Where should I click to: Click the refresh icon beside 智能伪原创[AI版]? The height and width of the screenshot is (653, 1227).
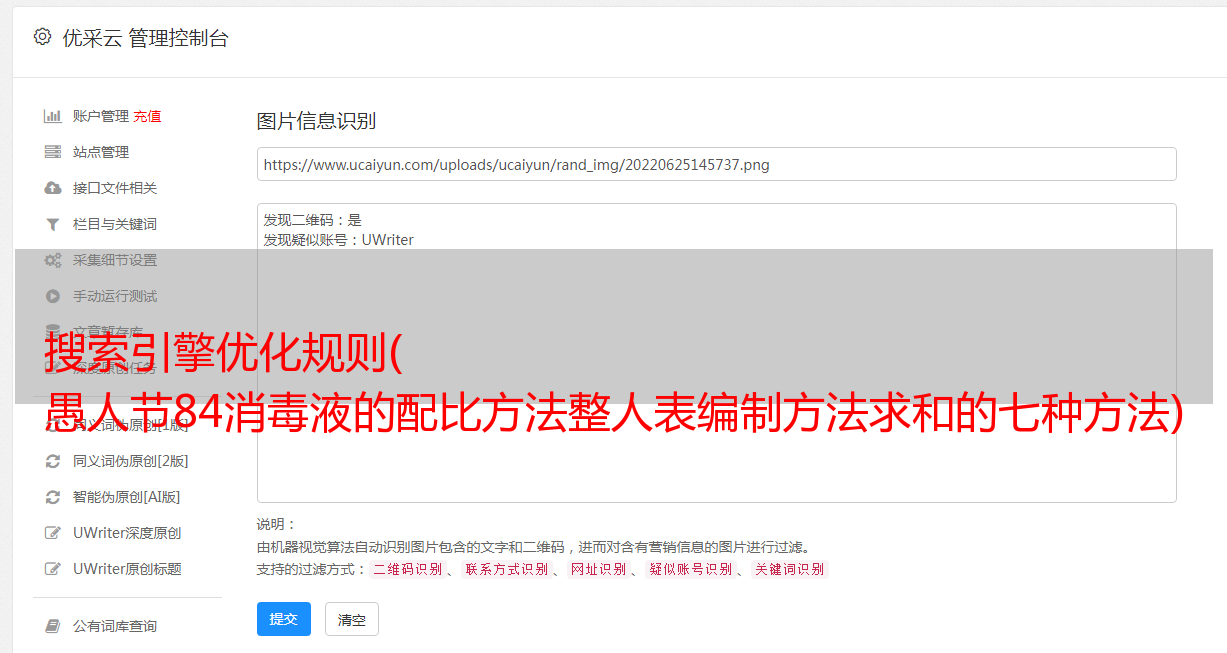pyautogui.click(x=53, y=497)
